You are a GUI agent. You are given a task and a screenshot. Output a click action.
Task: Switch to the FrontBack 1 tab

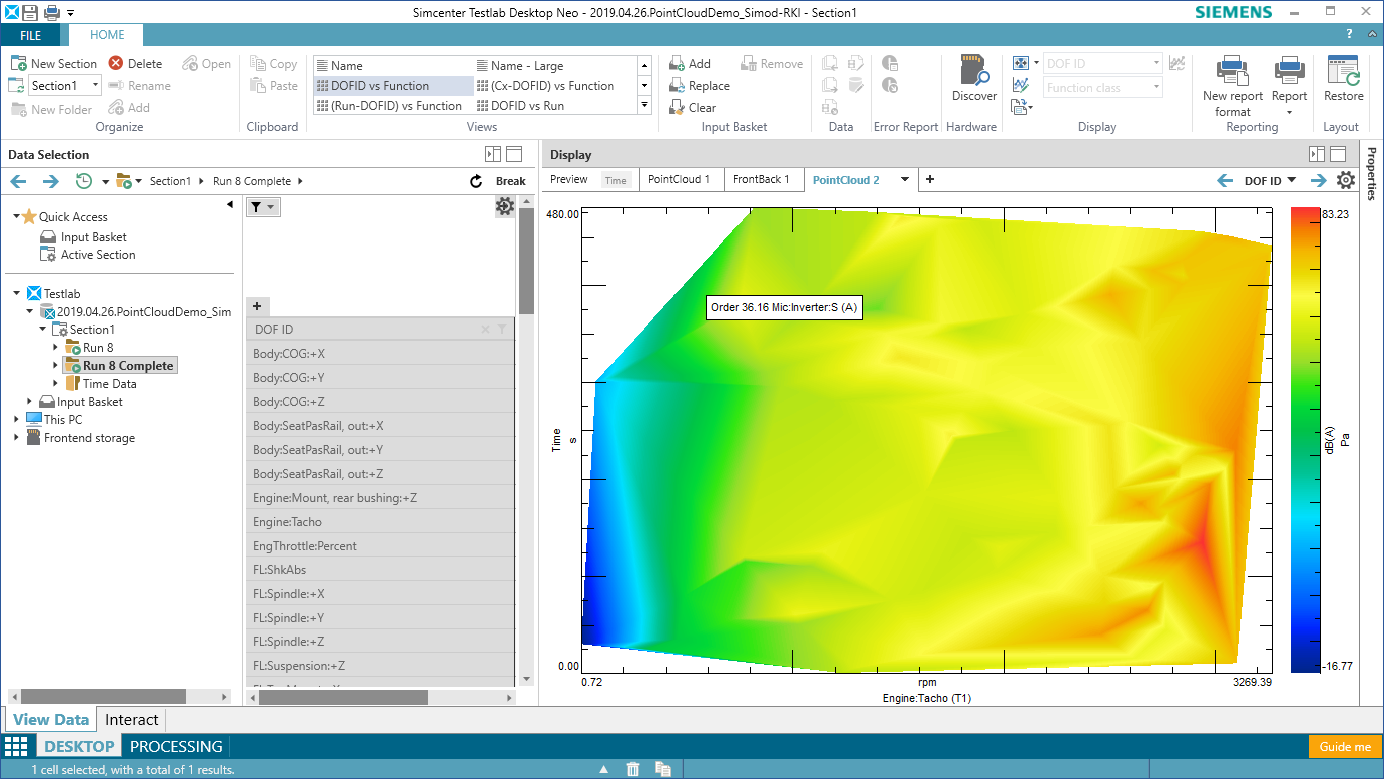point(761,180)
